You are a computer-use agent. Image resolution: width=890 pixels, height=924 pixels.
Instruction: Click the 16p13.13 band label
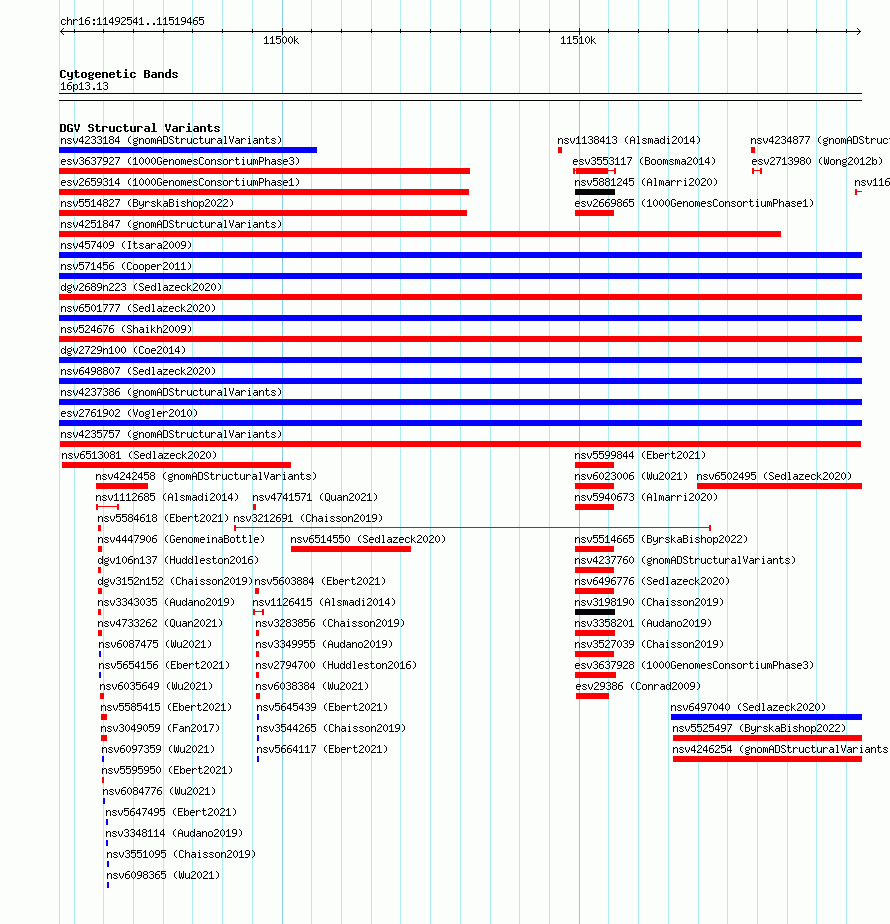pos(84,86)
